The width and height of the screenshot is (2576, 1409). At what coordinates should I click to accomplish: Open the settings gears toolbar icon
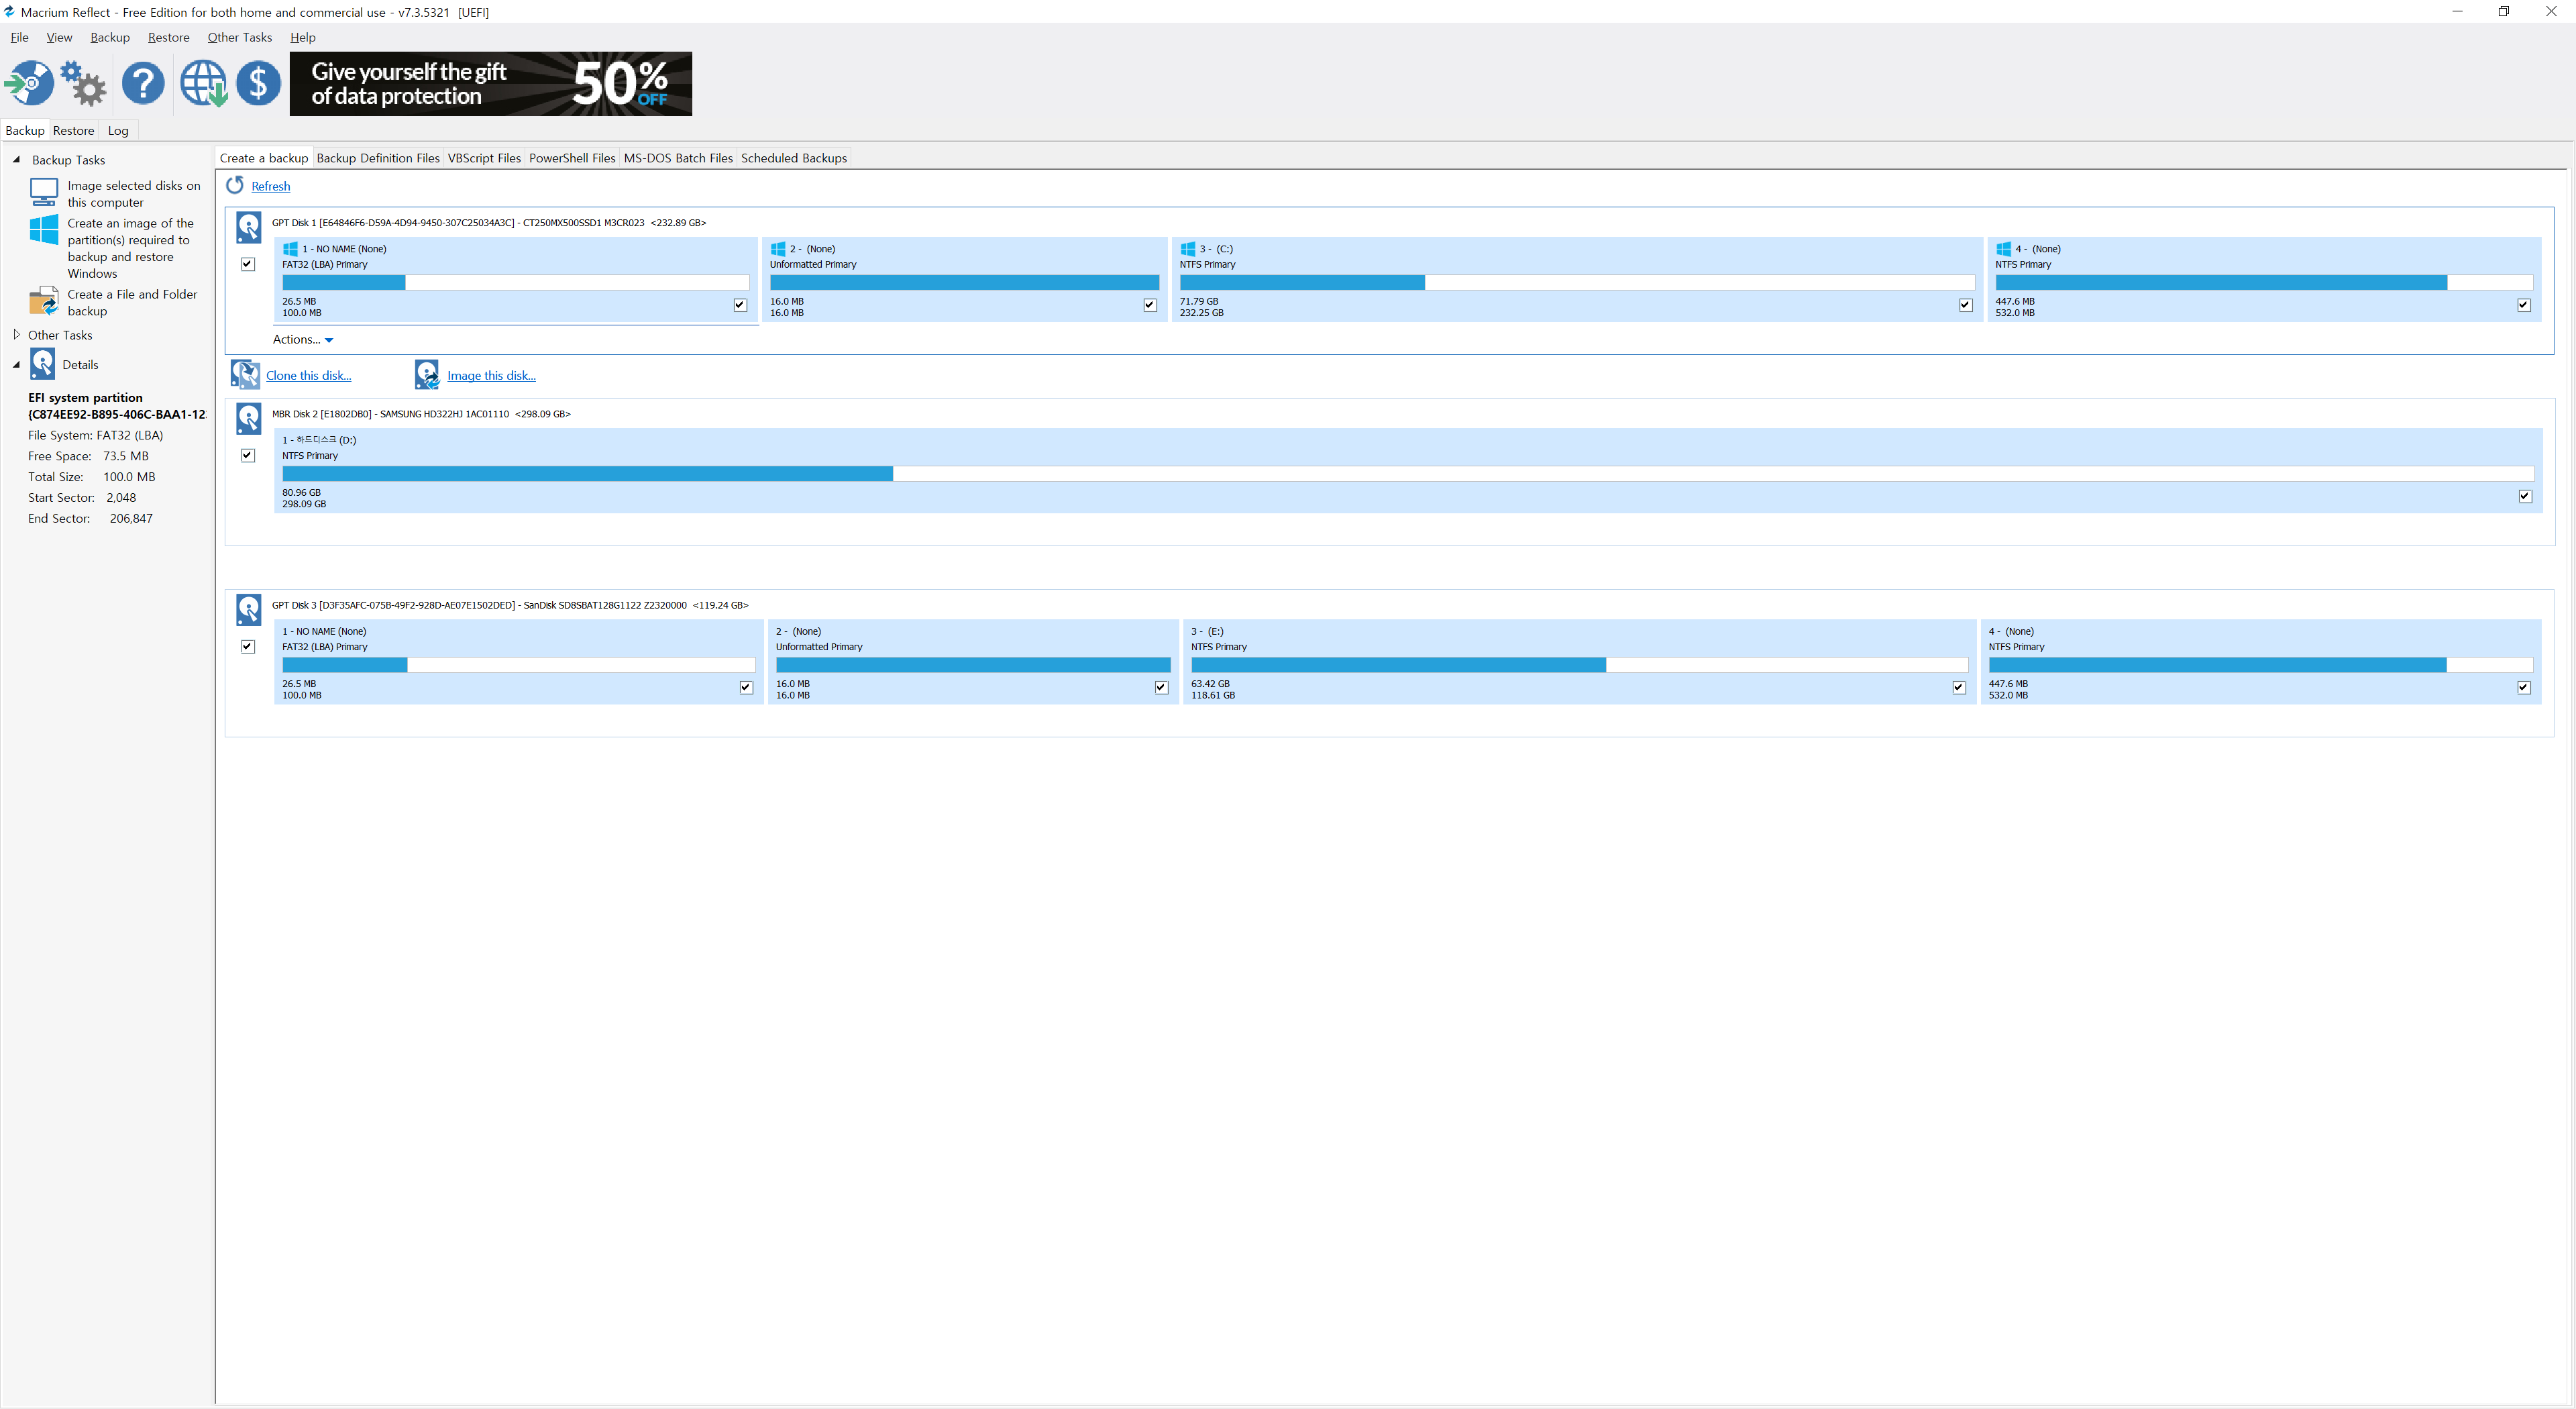[x=83, y=83]
